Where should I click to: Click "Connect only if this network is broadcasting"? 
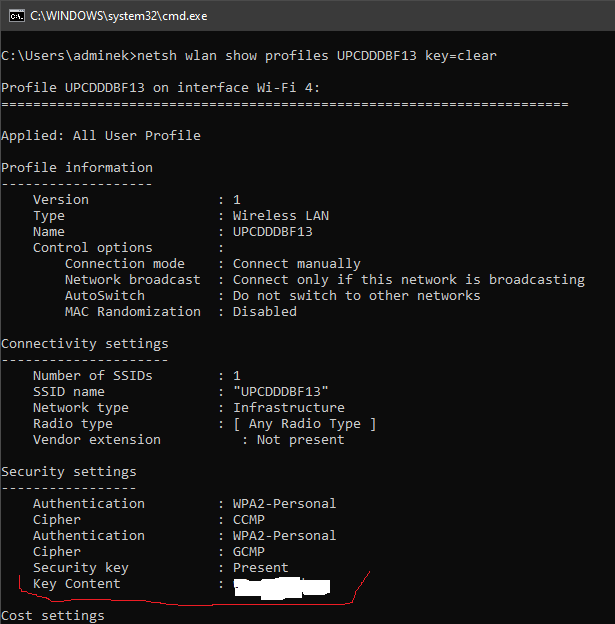click(x=408, y=279)
